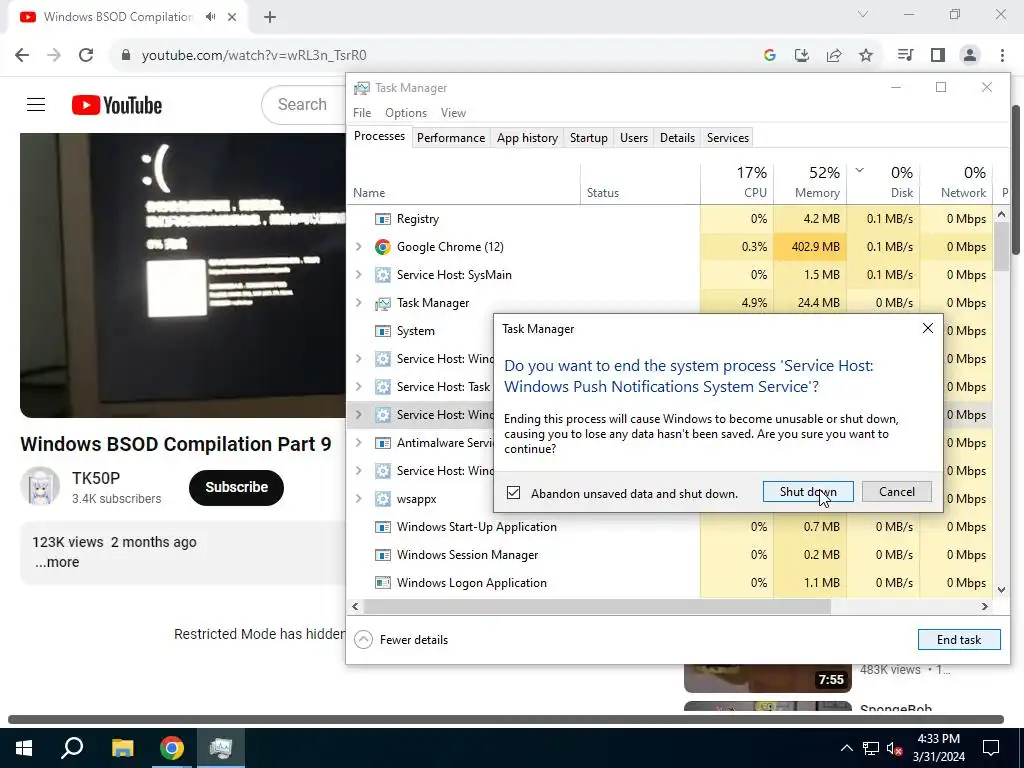
Task: Mute the tab via speaker icon
Action: pos(210,17)
